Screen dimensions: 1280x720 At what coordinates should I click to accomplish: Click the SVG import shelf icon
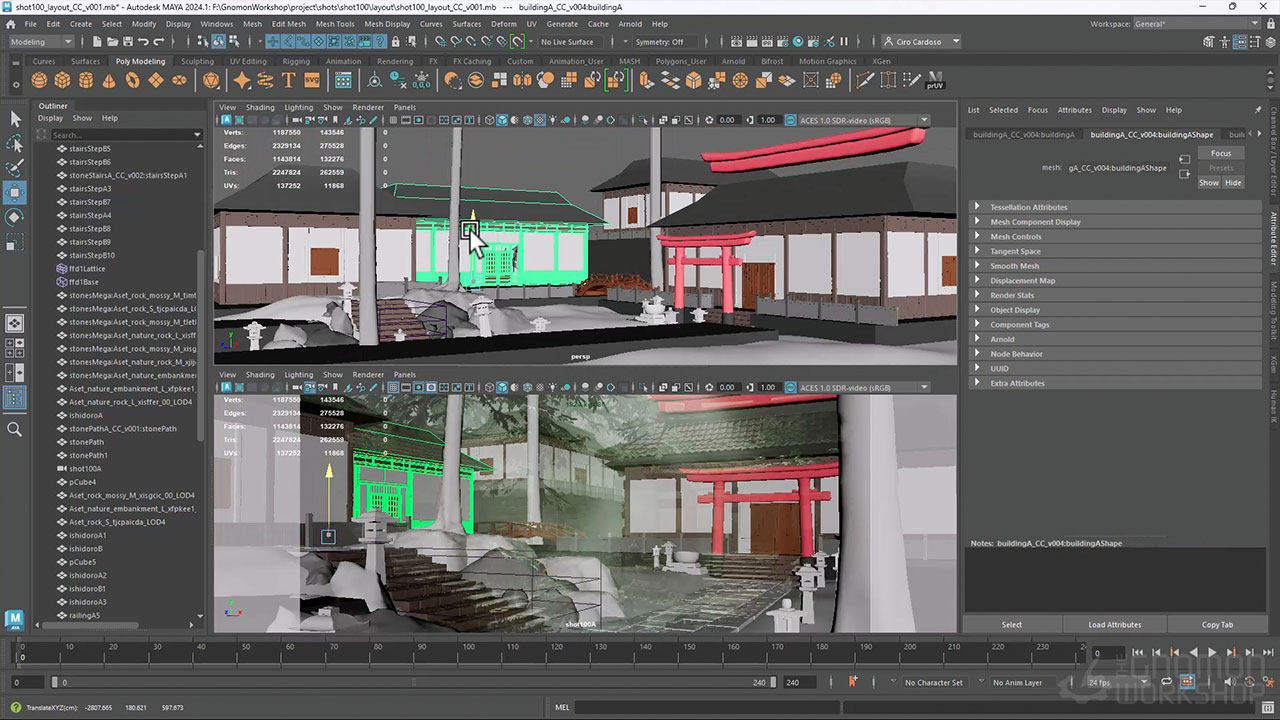pos(311,80)
